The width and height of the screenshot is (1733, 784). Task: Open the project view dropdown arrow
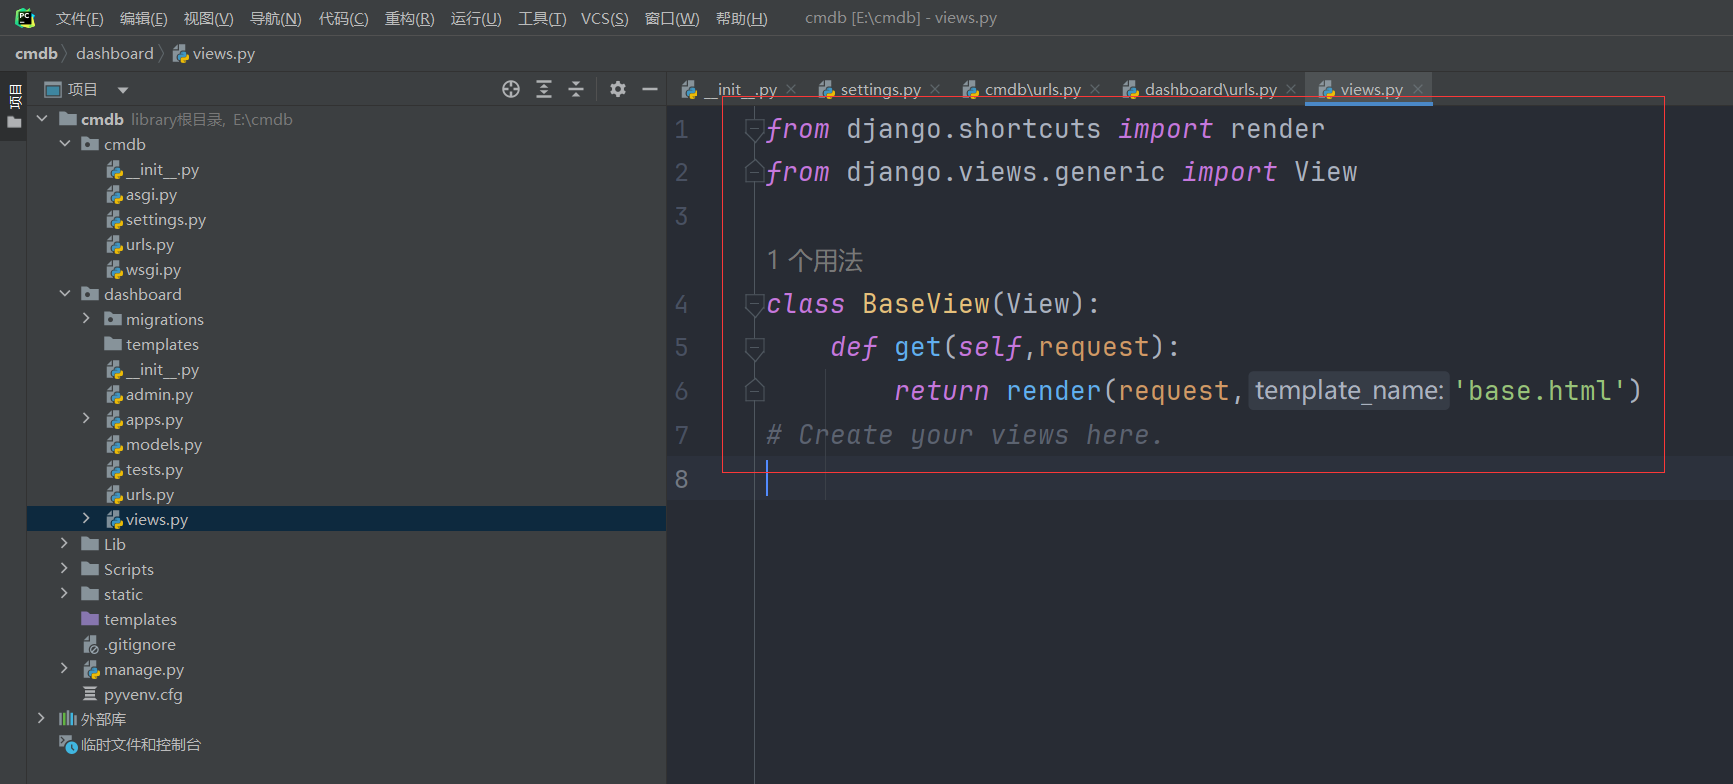[123, 90]
